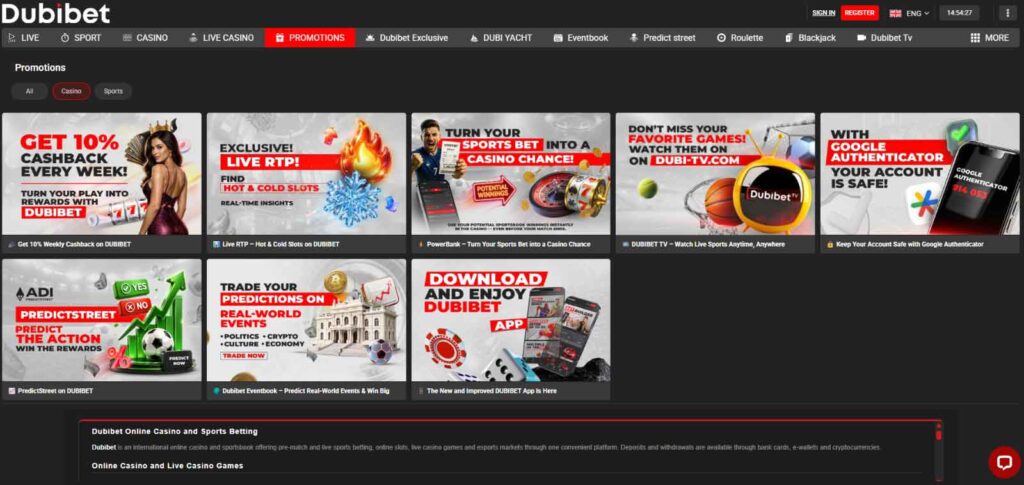Click 'PowerBank – Turn Your Sports Bet' caption

(x=509, y=244)
